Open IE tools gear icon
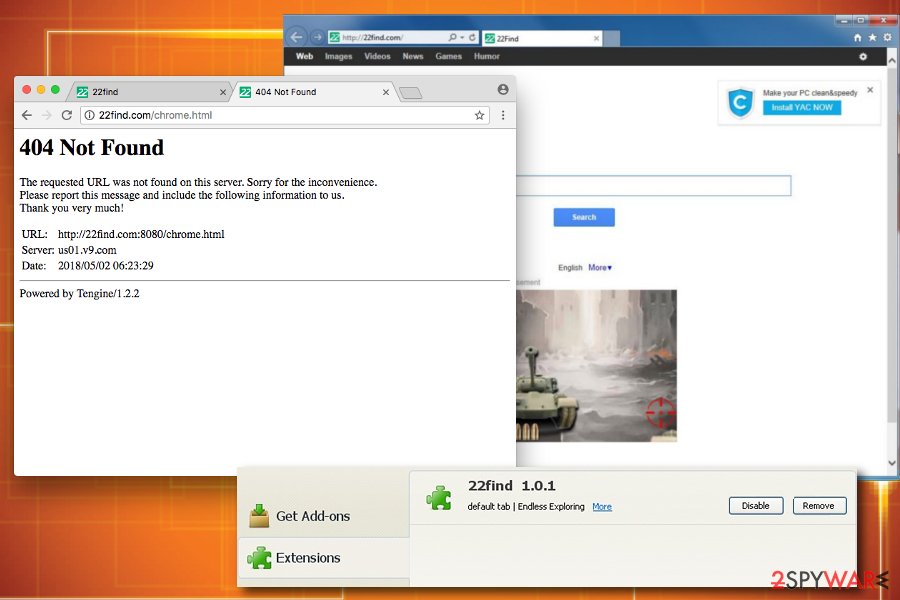Viewport: 900px width, 600px height. 887,37
